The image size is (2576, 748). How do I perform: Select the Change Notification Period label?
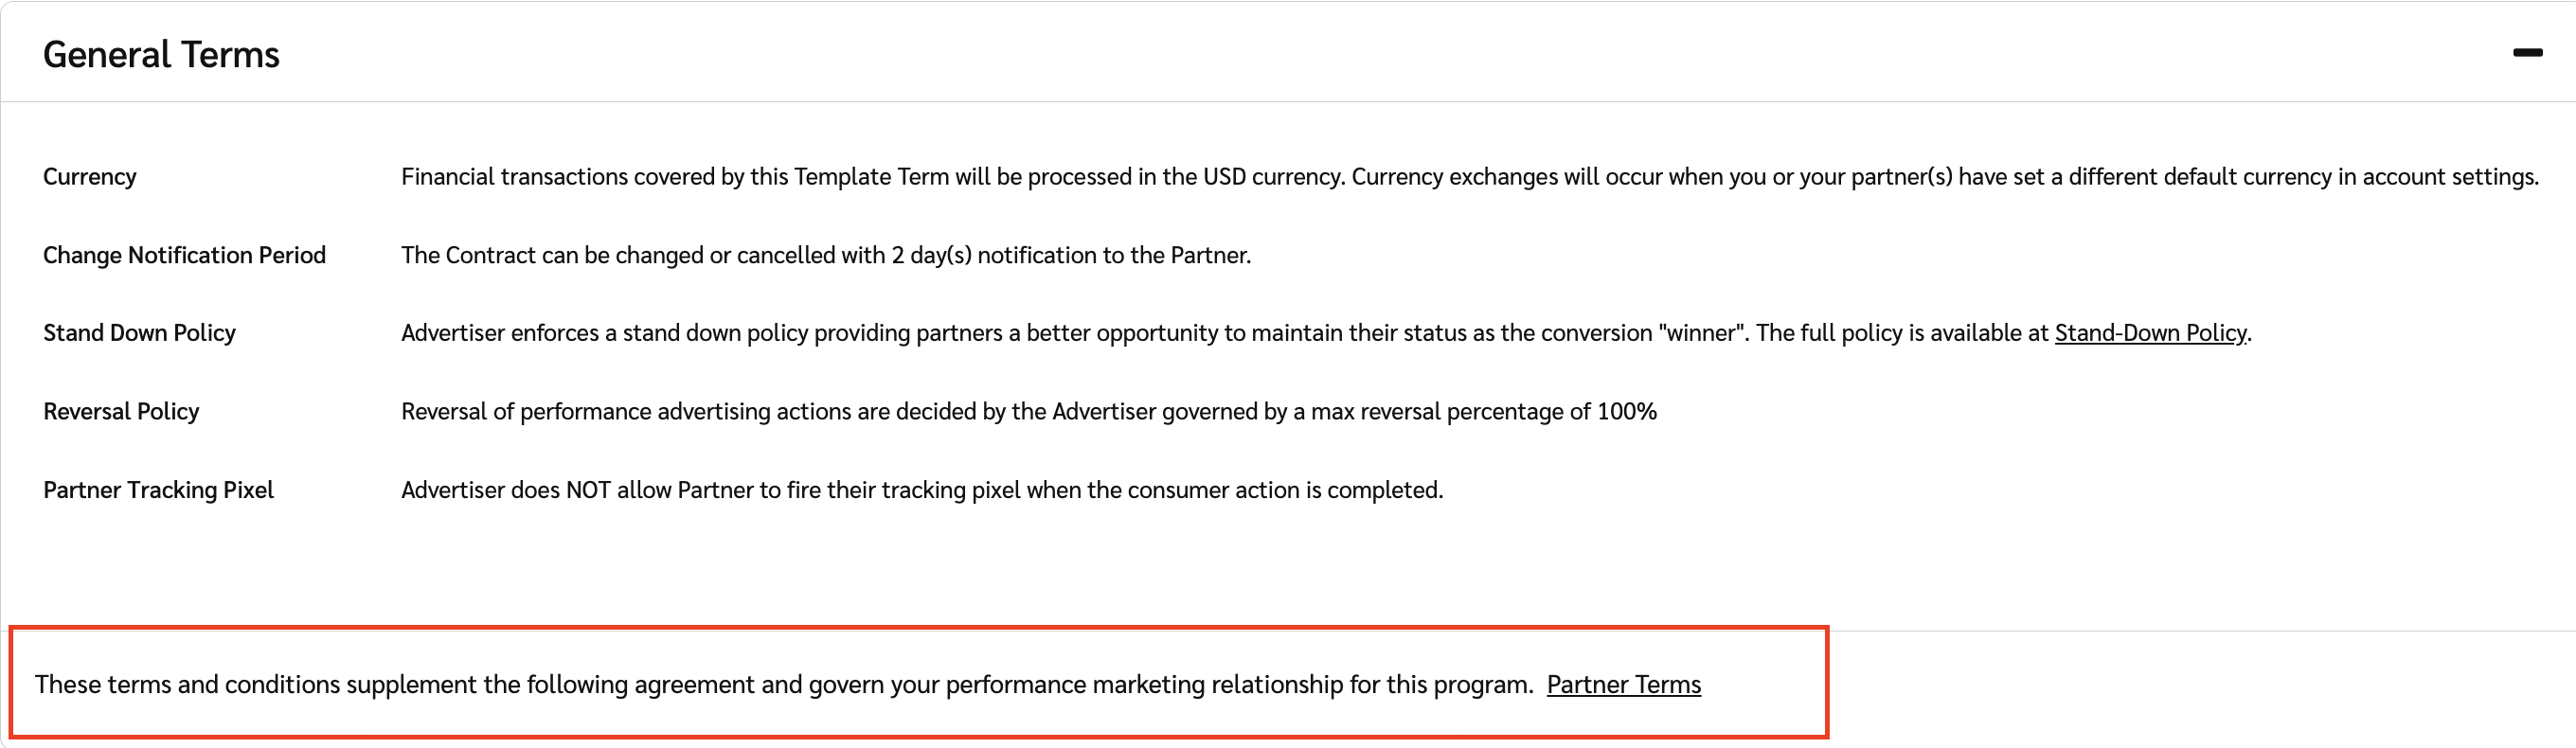click(x=184, y=255)
